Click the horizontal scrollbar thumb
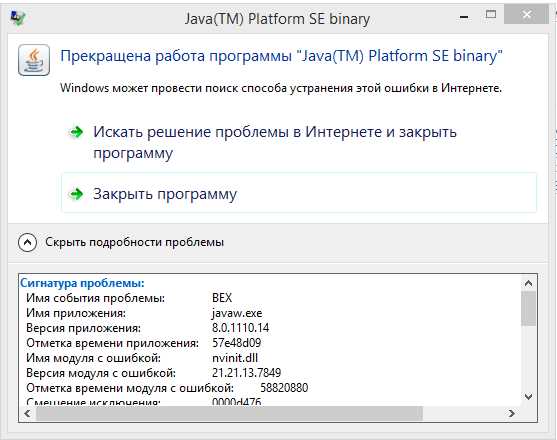The image size is (557, 440). coord(229,413)
